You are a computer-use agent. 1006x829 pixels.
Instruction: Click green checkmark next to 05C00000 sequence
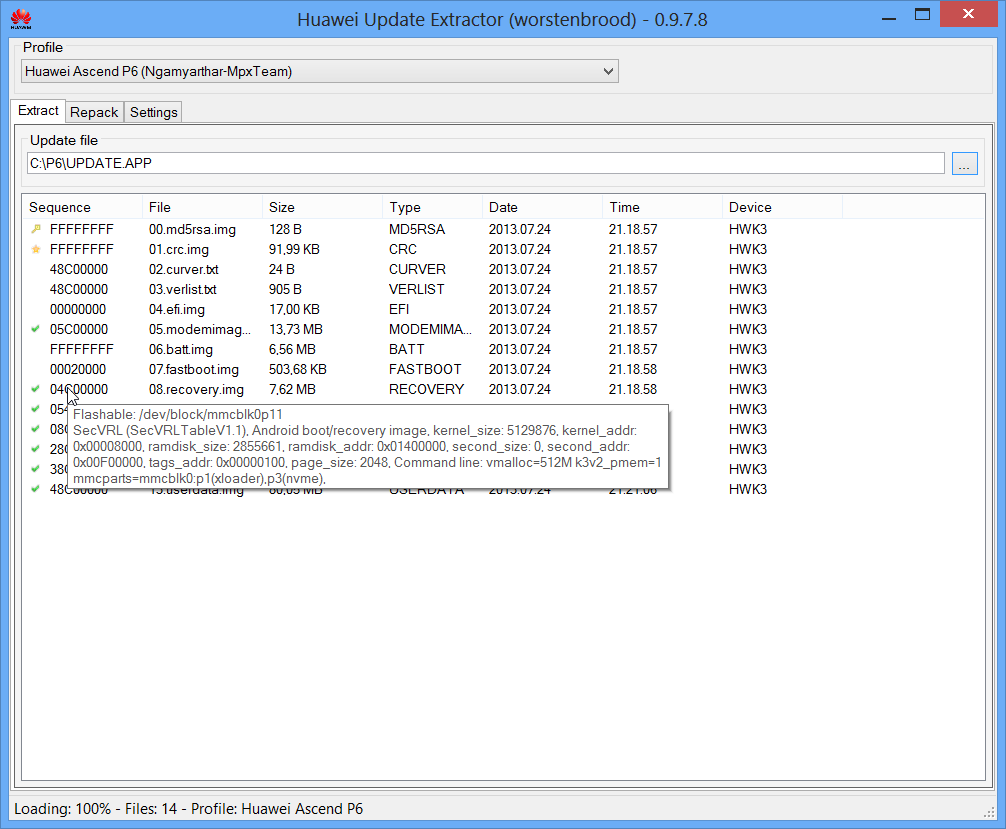click(36, 329)
